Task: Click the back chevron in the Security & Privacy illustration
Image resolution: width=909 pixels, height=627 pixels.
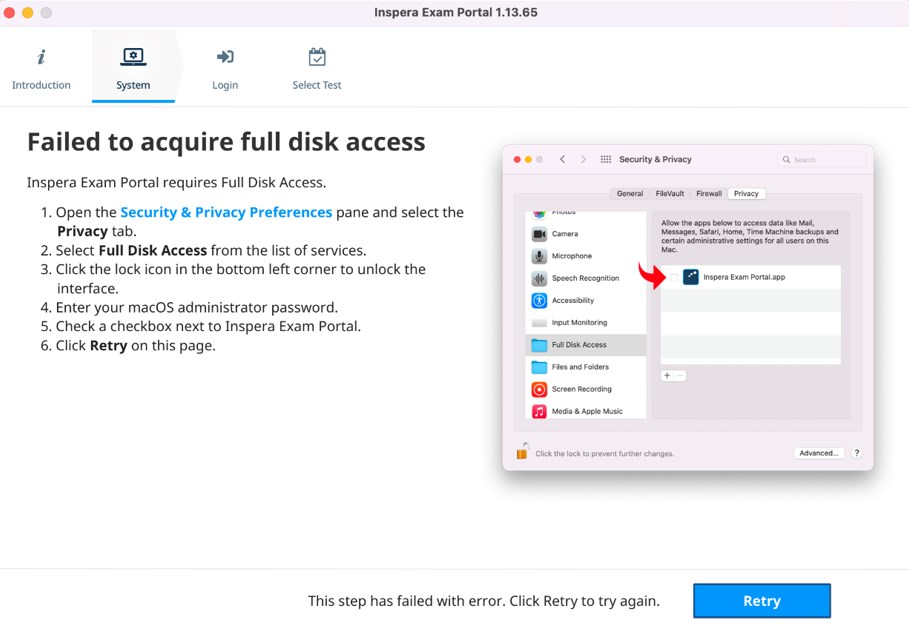Action: 562,159
